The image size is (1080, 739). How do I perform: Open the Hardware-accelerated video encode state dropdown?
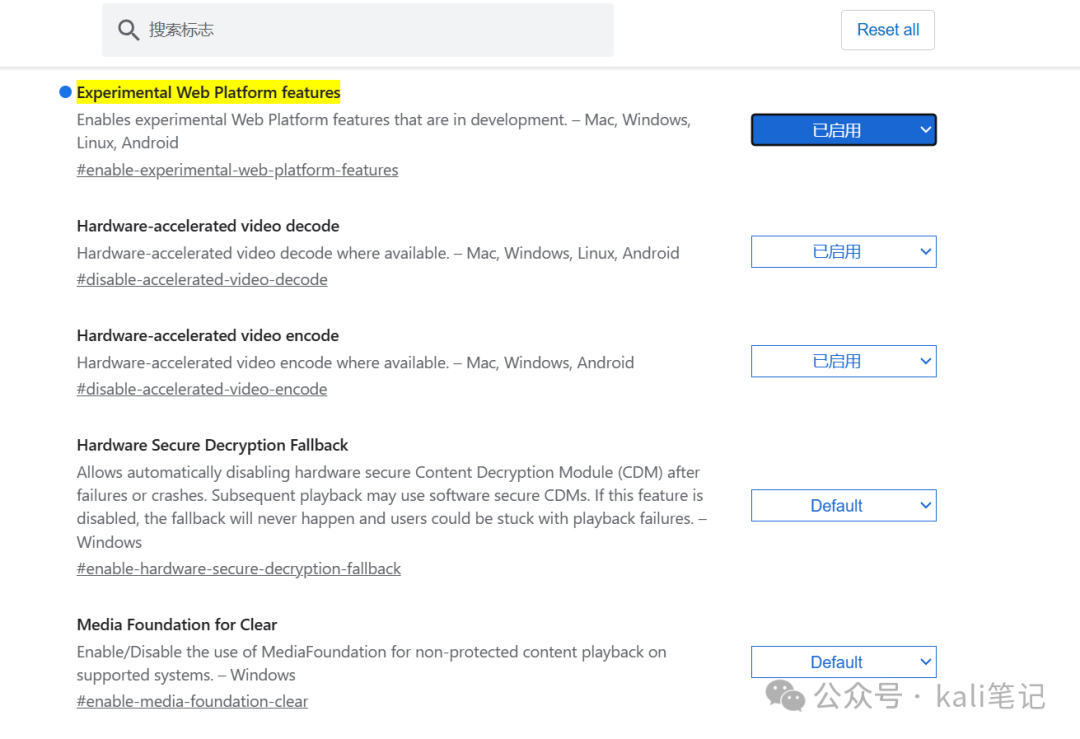(x=843, y=361)
